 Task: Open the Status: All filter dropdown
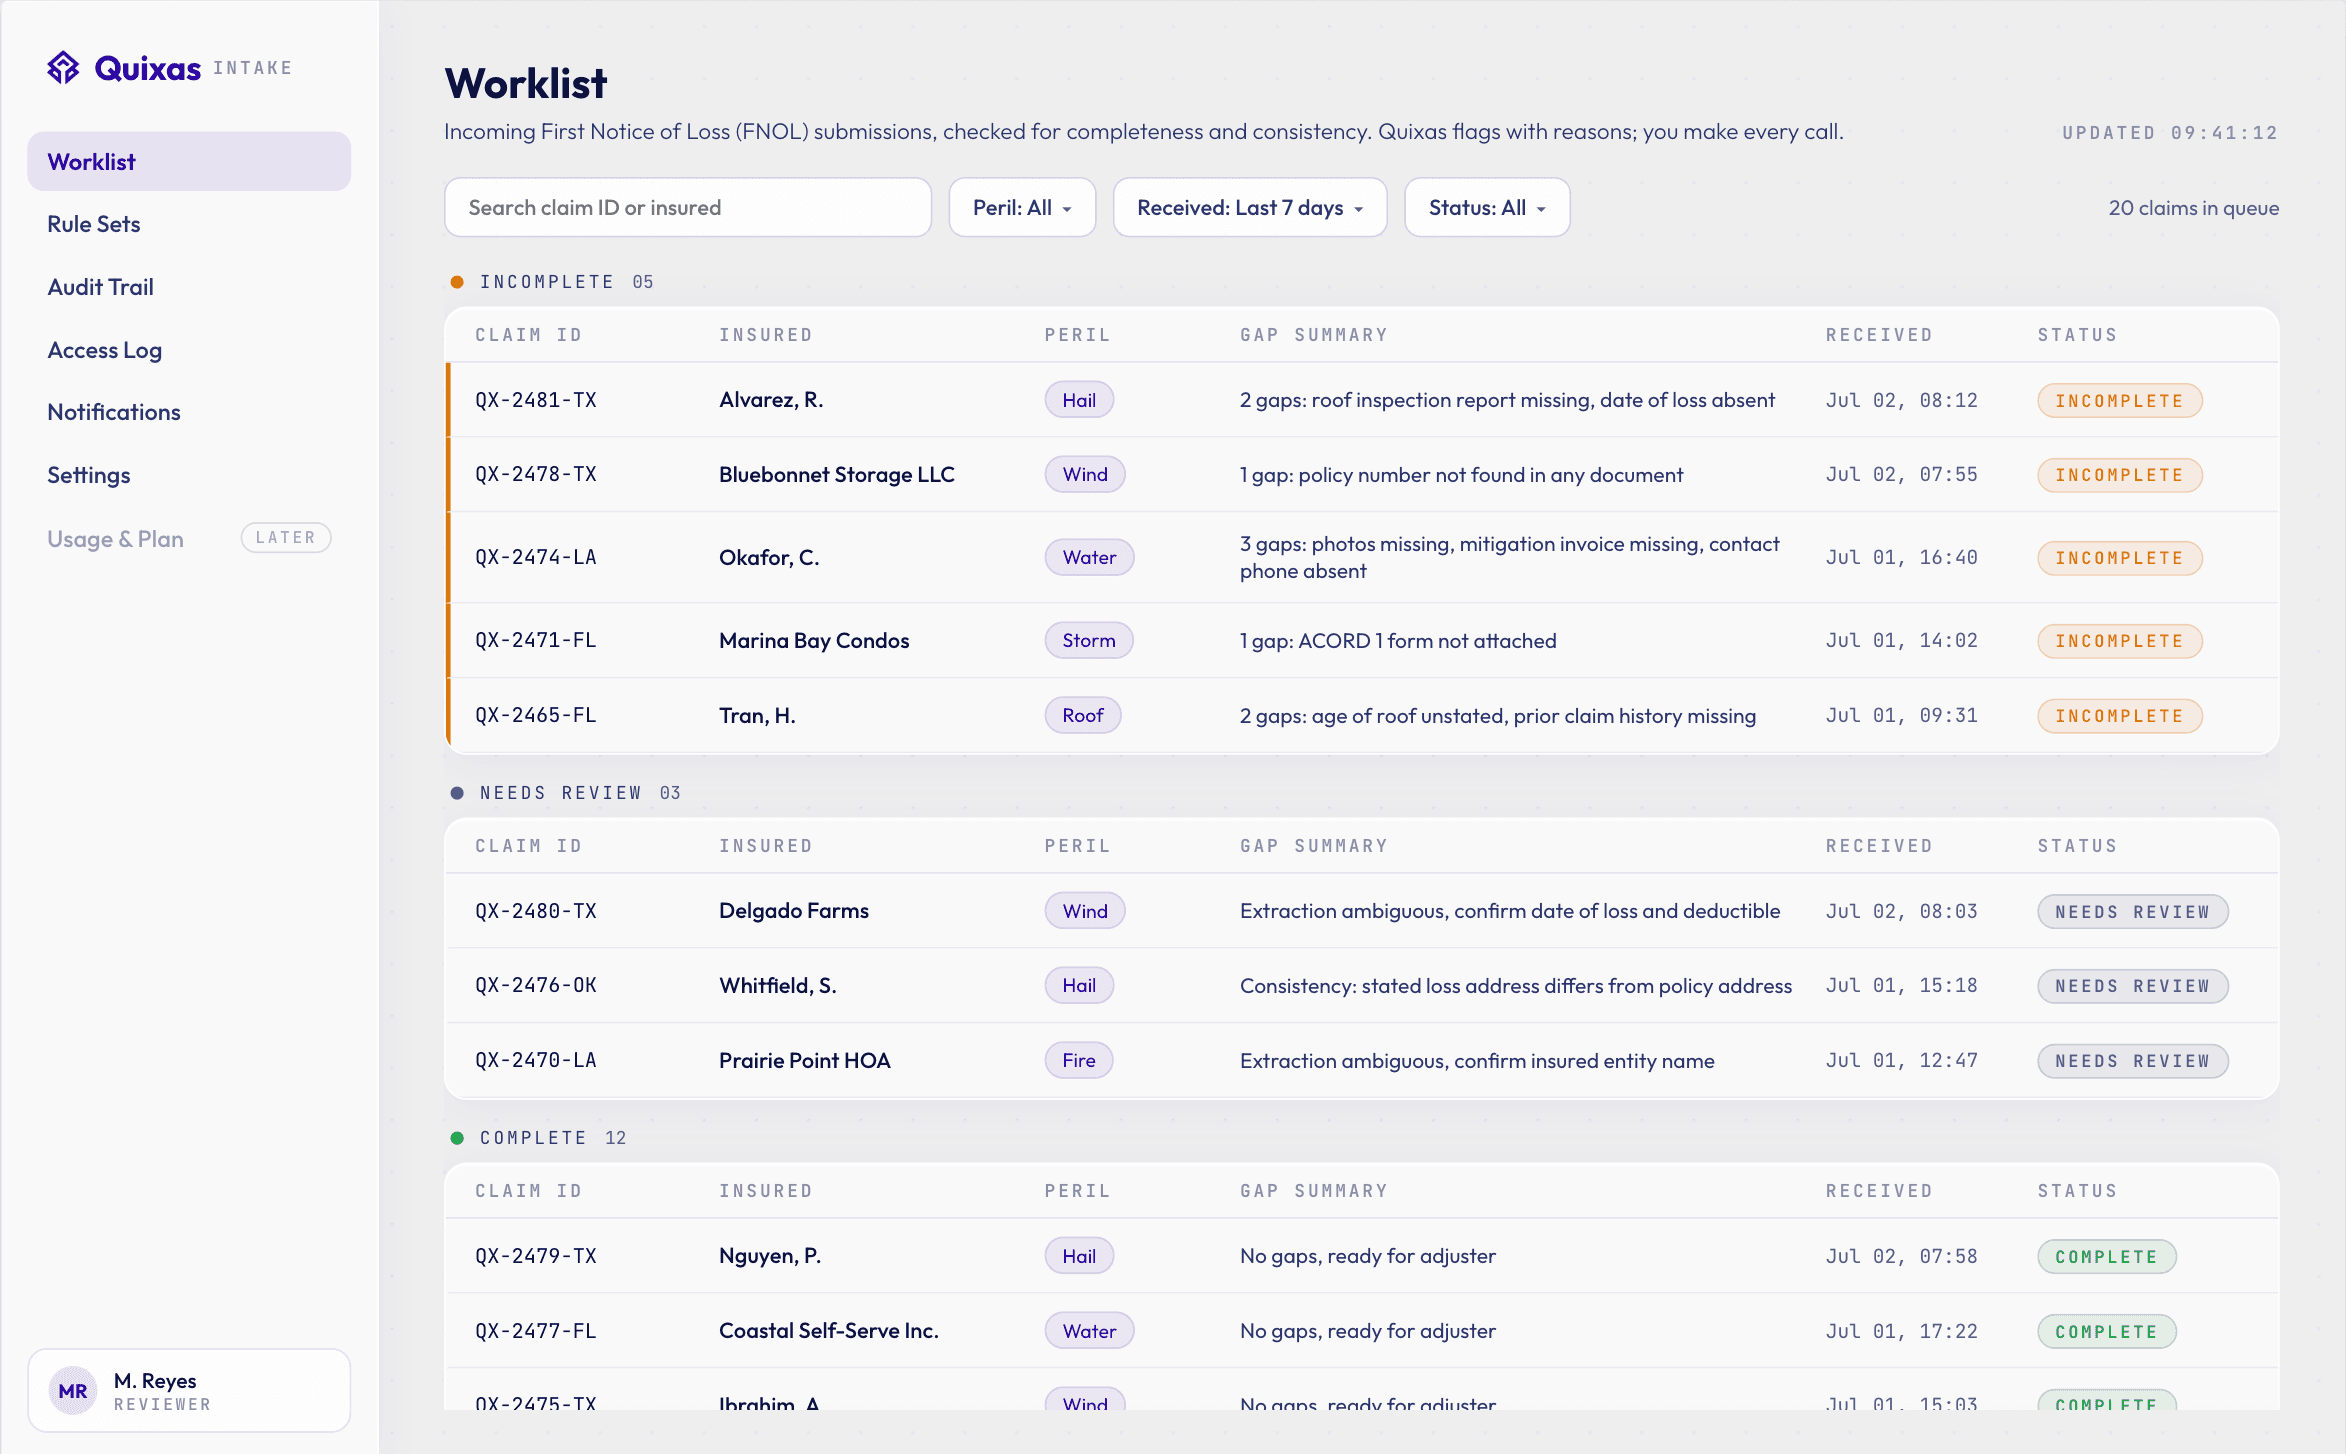click(x=1487, y=207)
